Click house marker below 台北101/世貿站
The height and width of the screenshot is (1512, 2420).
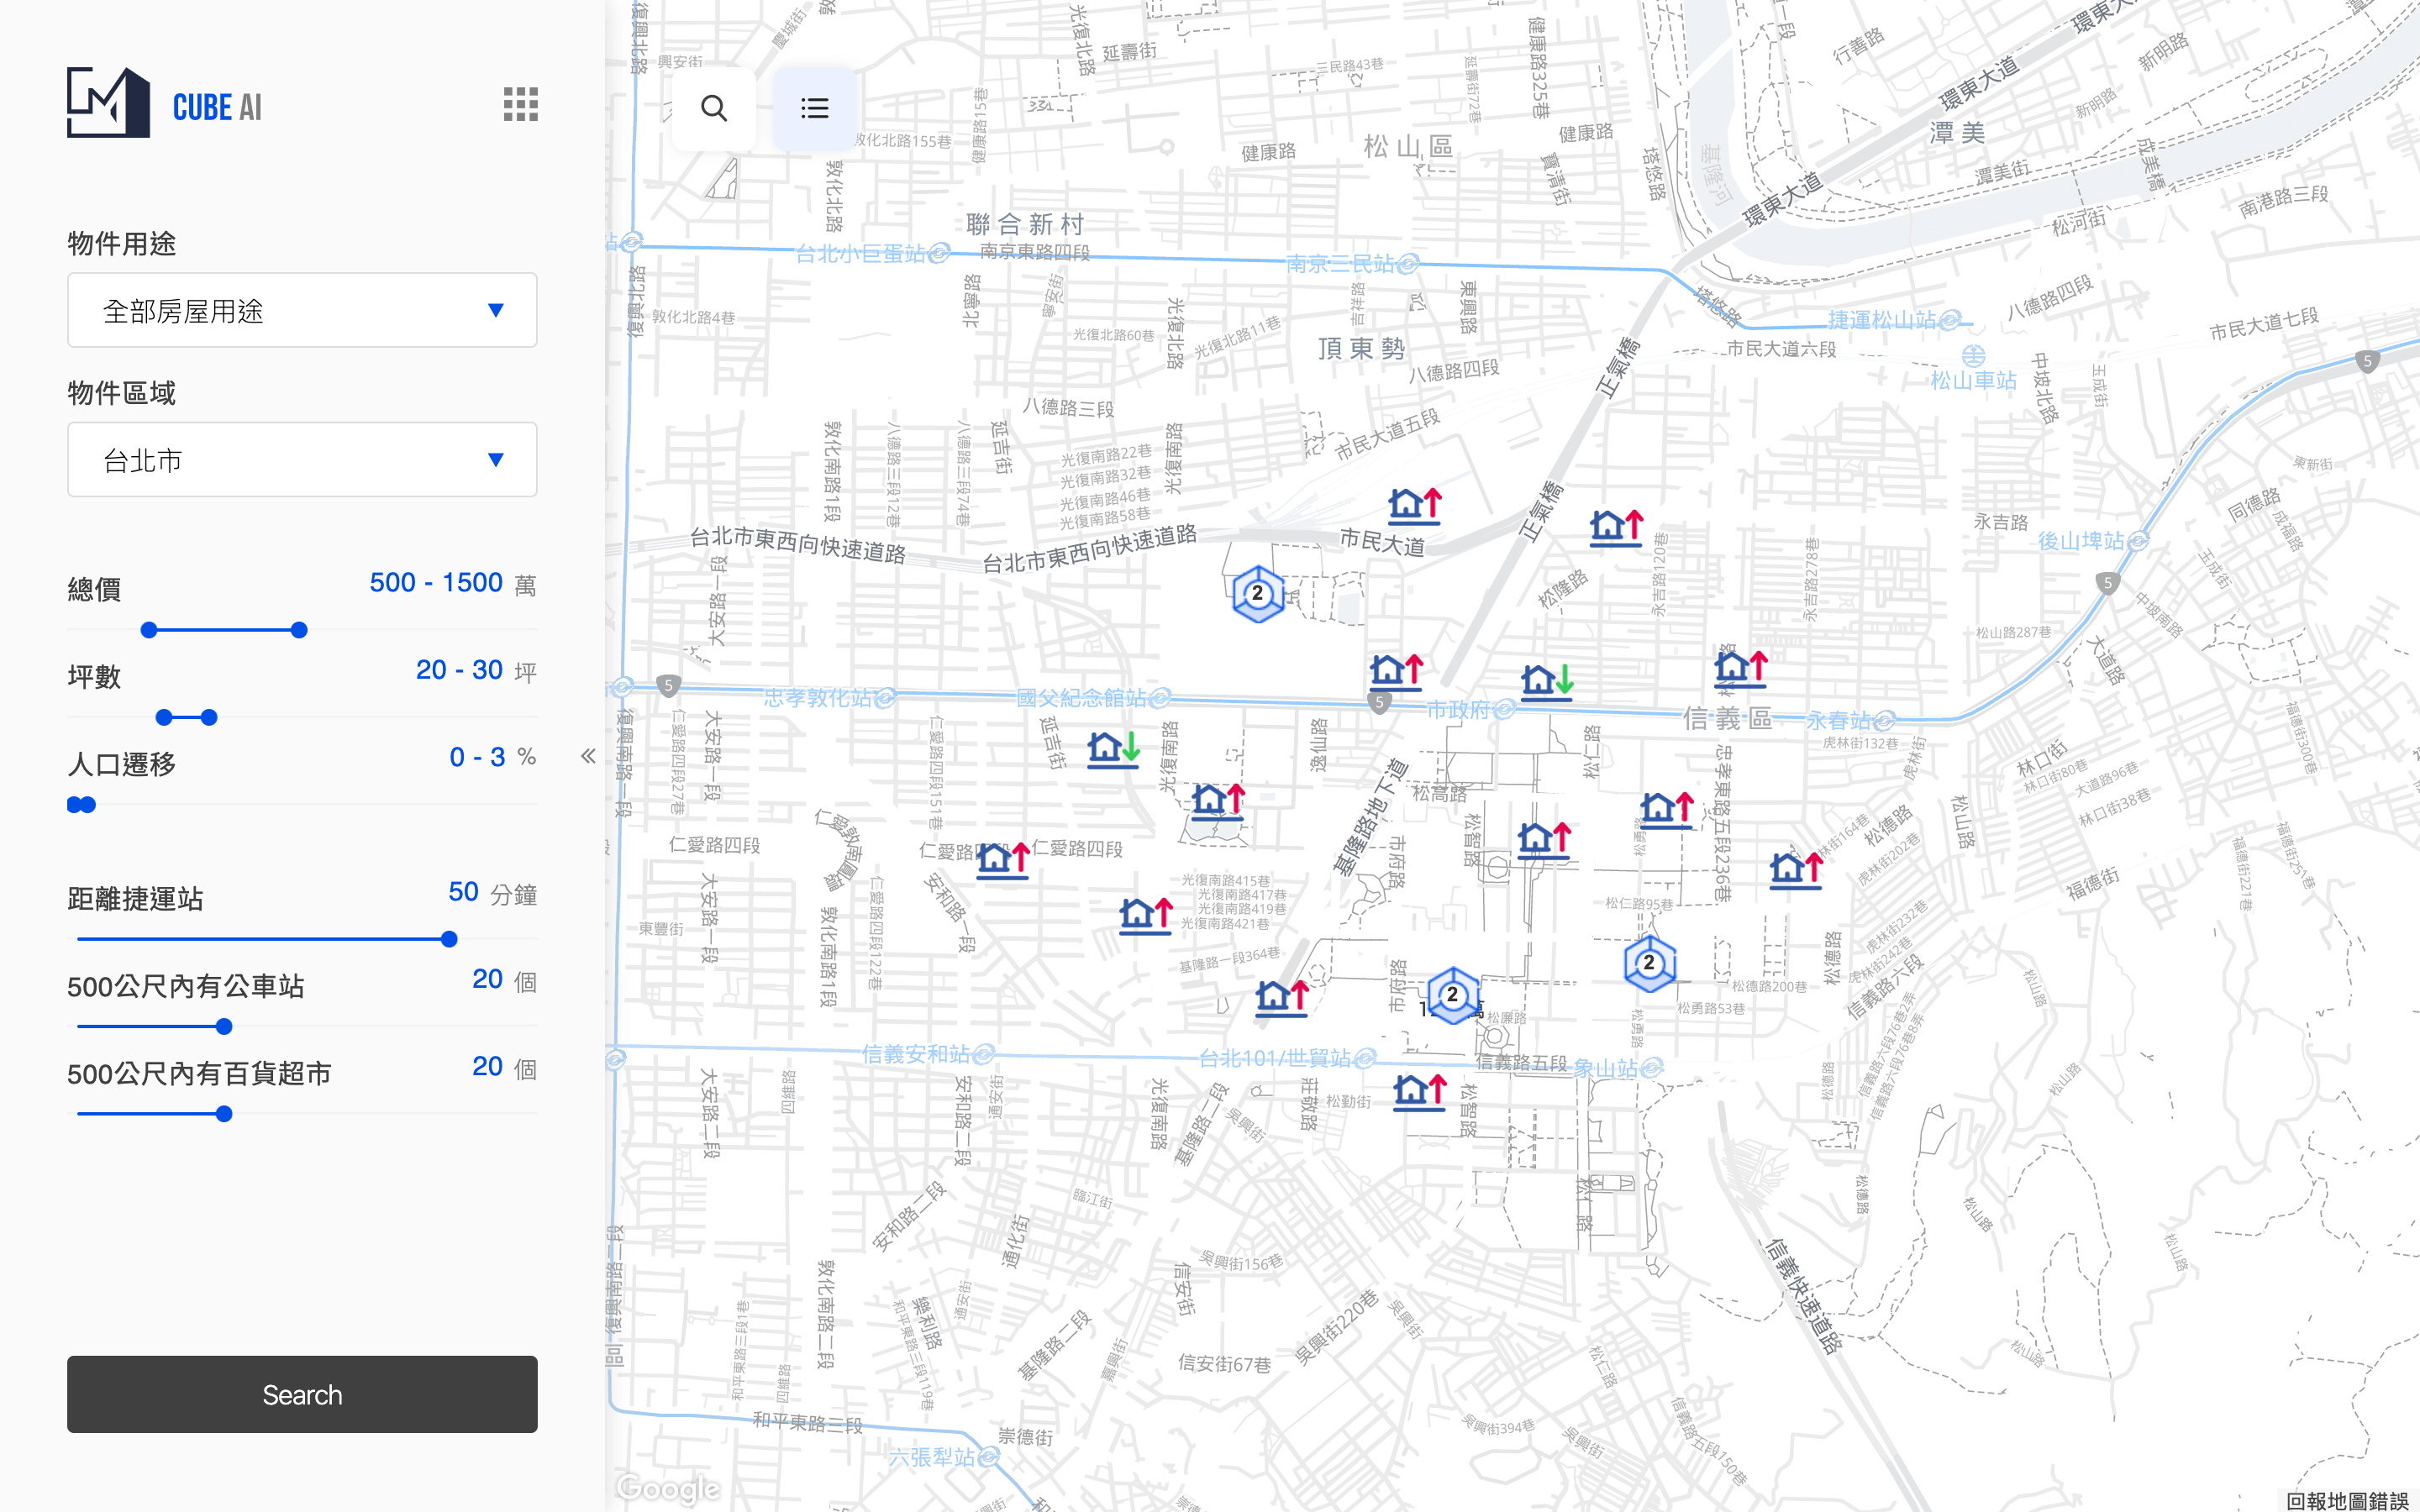[1419, 1091]
